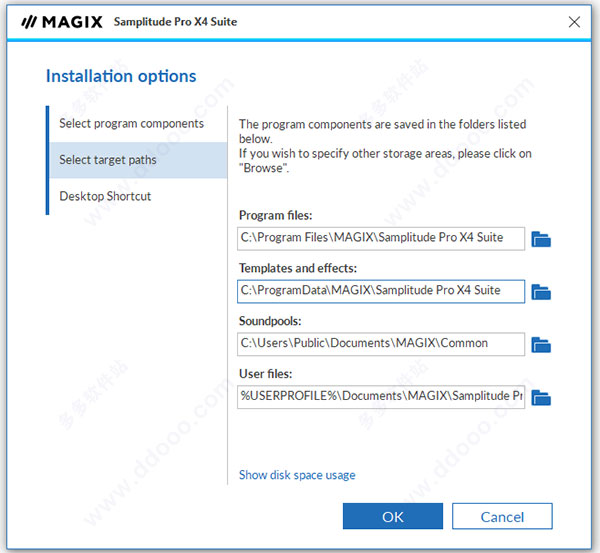Confirm installation options with OK
This screenshot has width=600, height=553.
tap(393, 517)
